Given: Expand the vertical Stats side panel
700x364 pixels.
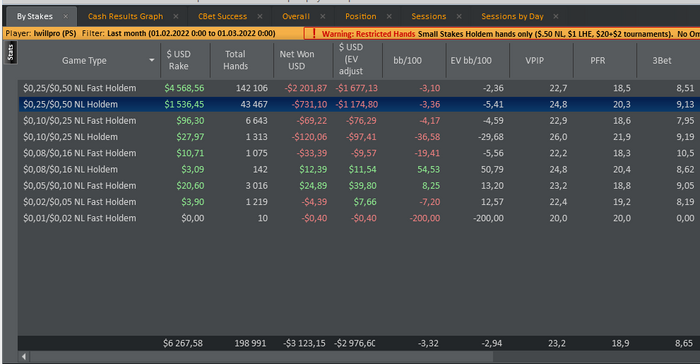Looking at the screenshot, I should click(x=10, y=53).
